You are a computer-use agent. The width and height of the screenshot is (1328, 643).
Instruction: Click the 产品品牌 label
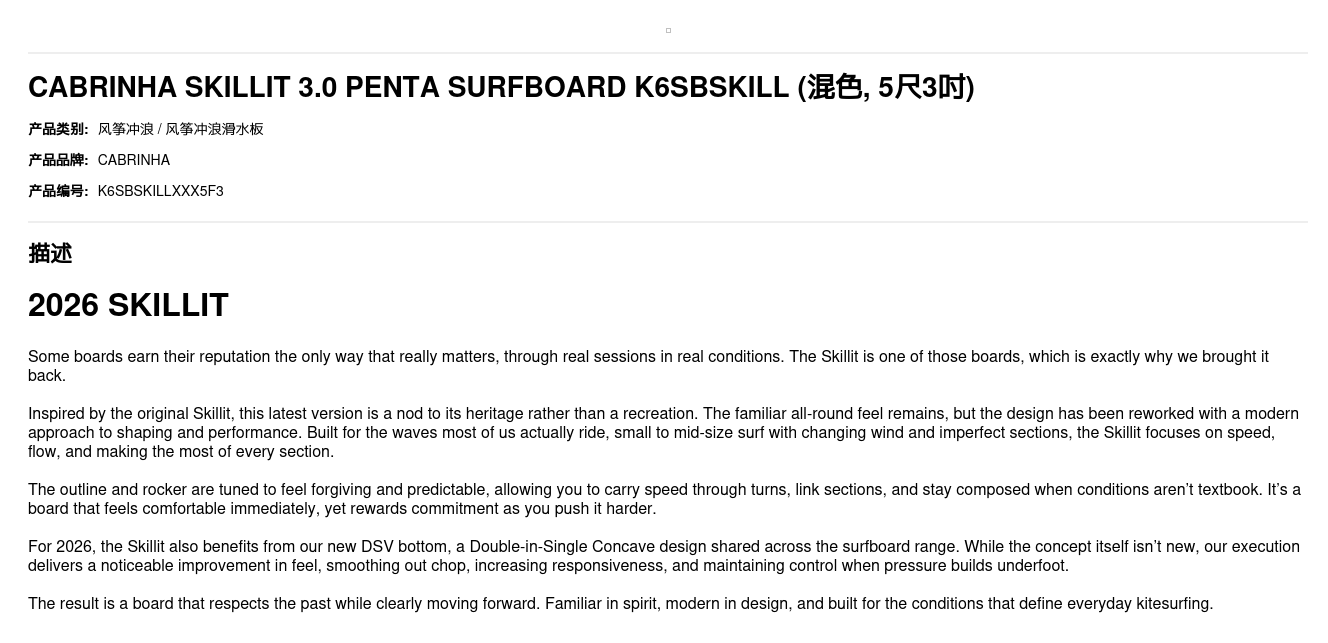click(x=58, y=160)
